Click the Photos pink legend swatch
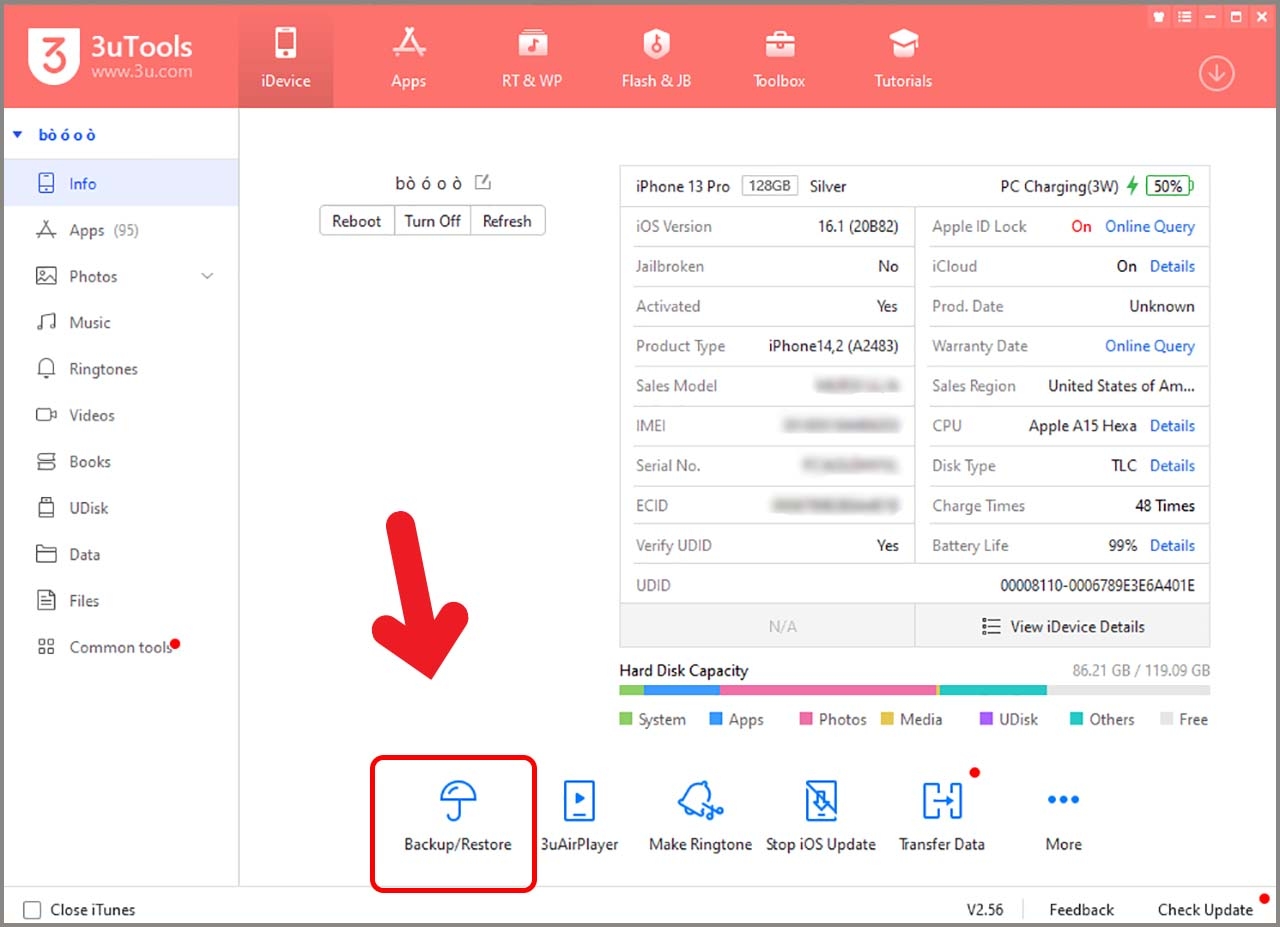 [806, 719]
